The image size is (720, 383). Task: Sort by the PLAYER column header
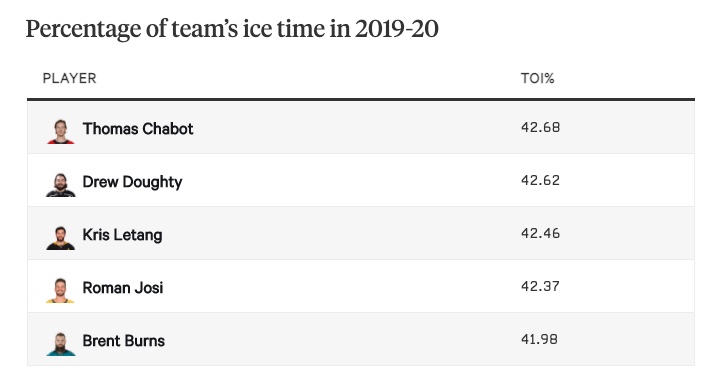(69, 78)
